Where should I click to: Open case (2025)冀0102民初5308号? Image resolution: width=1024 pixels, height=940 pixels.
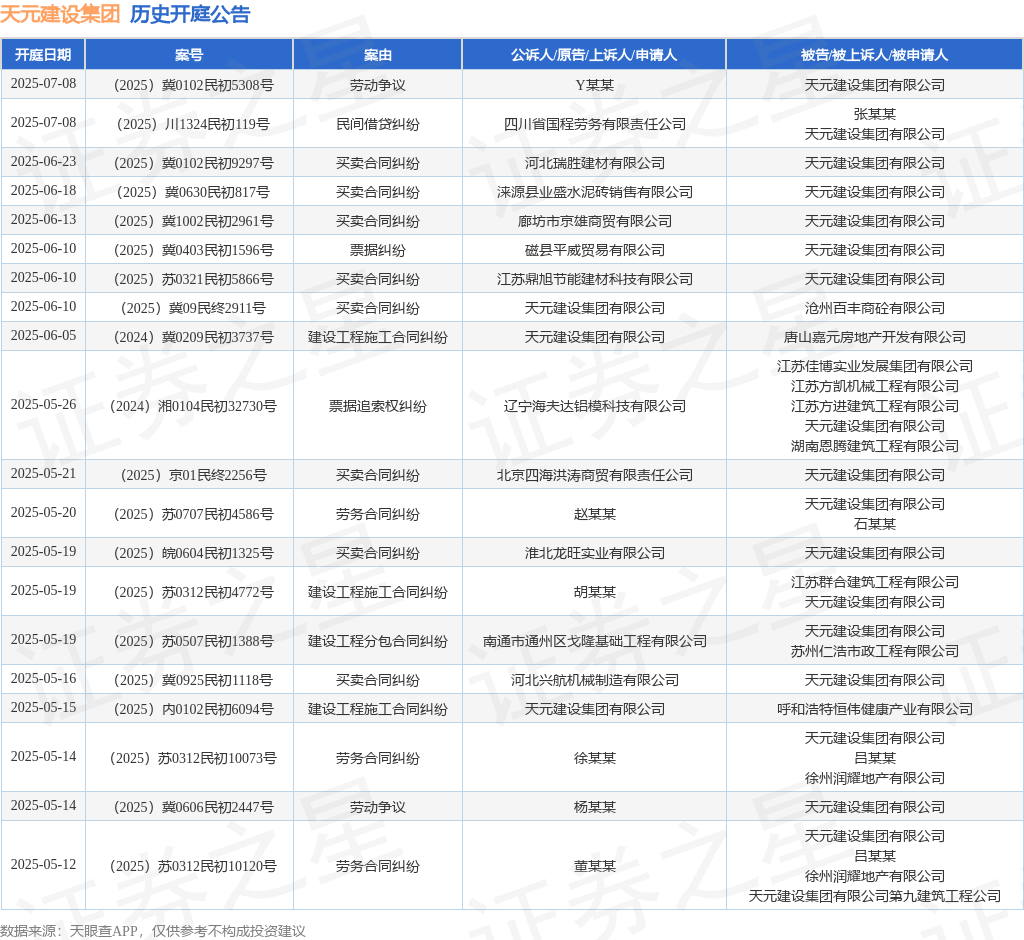(x=189, y=85)
